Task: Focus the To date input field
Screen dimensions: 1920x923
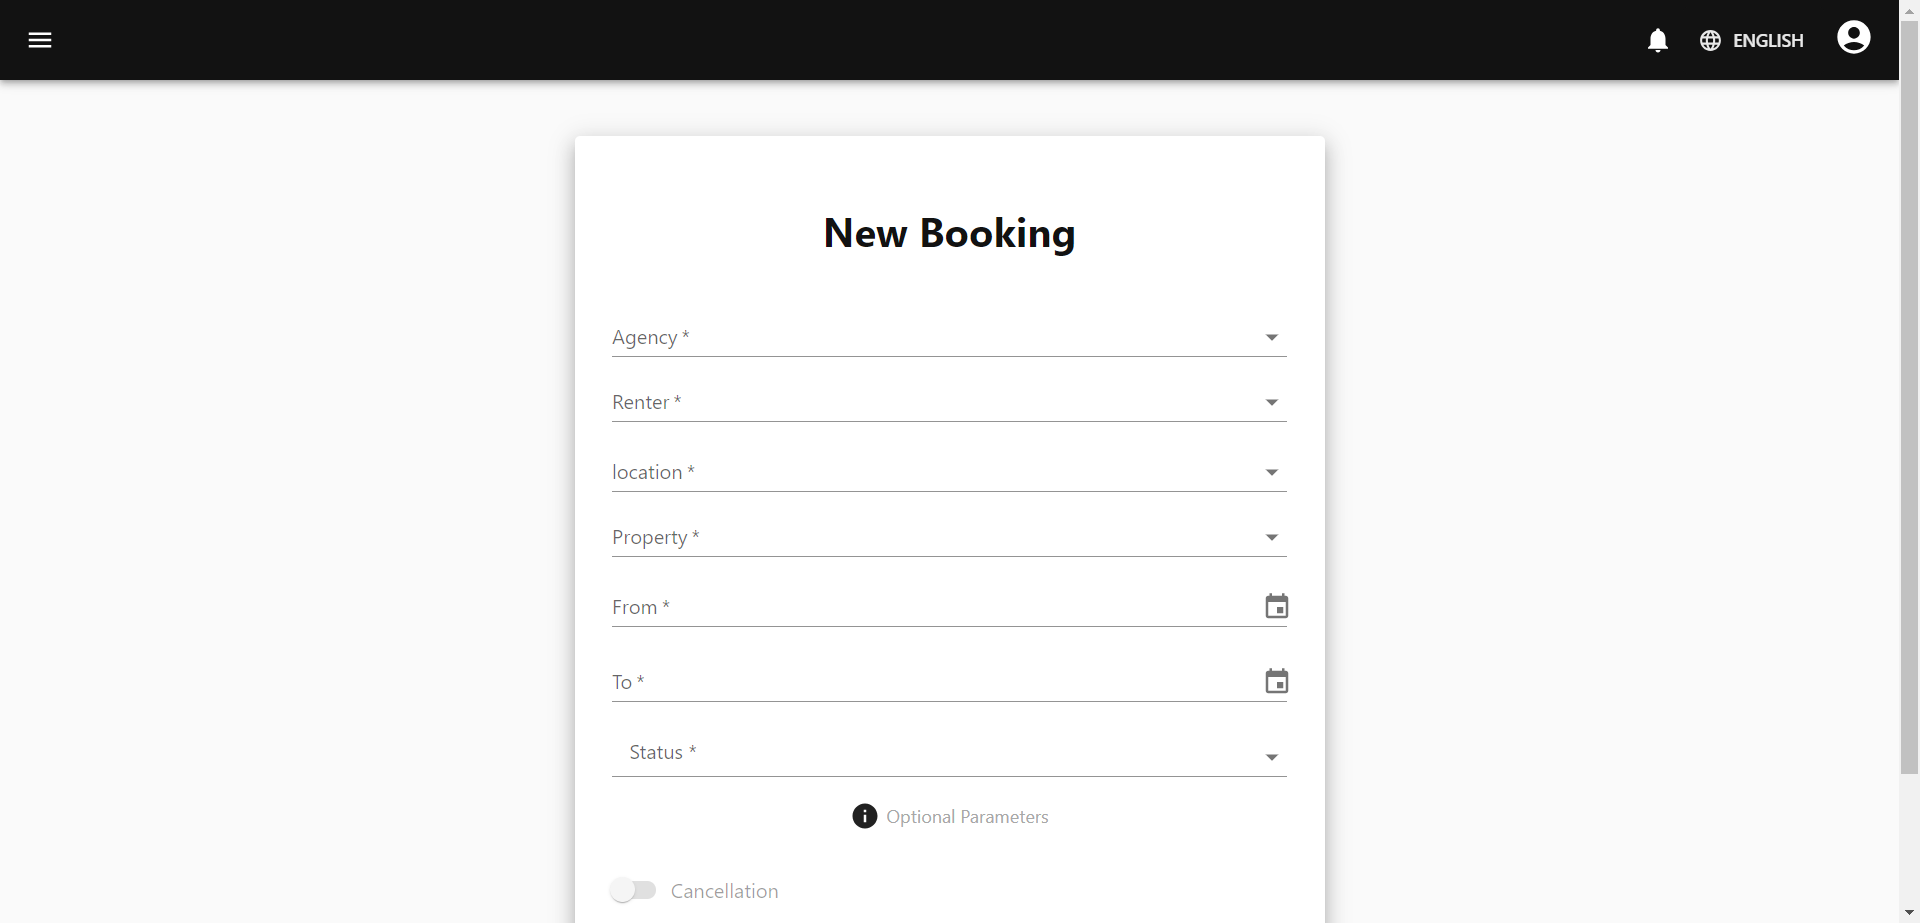Action: tap(936, 682)
